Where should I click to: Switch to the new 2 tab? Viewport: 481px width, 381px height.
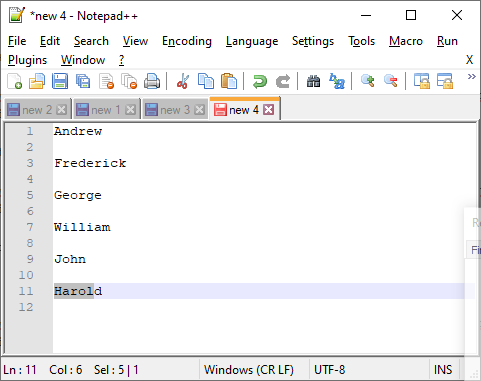pyautogui.click(x=37, y=110)
